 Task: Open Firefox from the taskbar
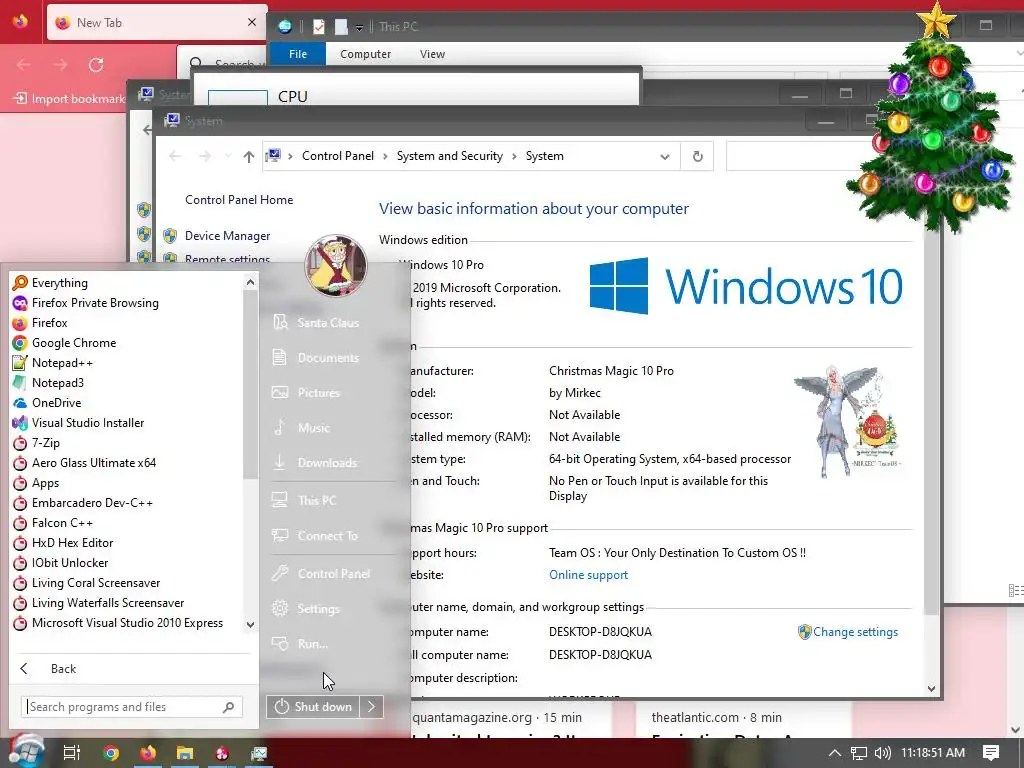pyautogui.click(x=148, y=753)
